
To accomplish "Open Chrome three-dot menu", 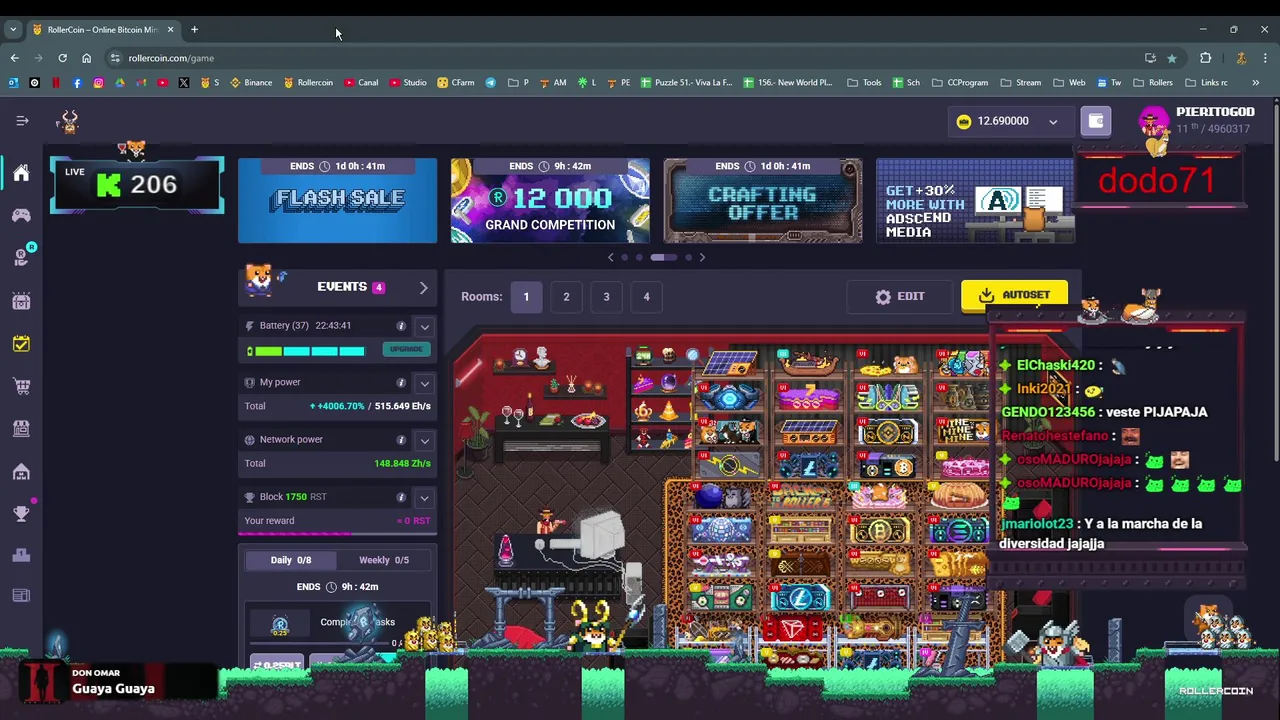I will click(x=1266, y=58).
